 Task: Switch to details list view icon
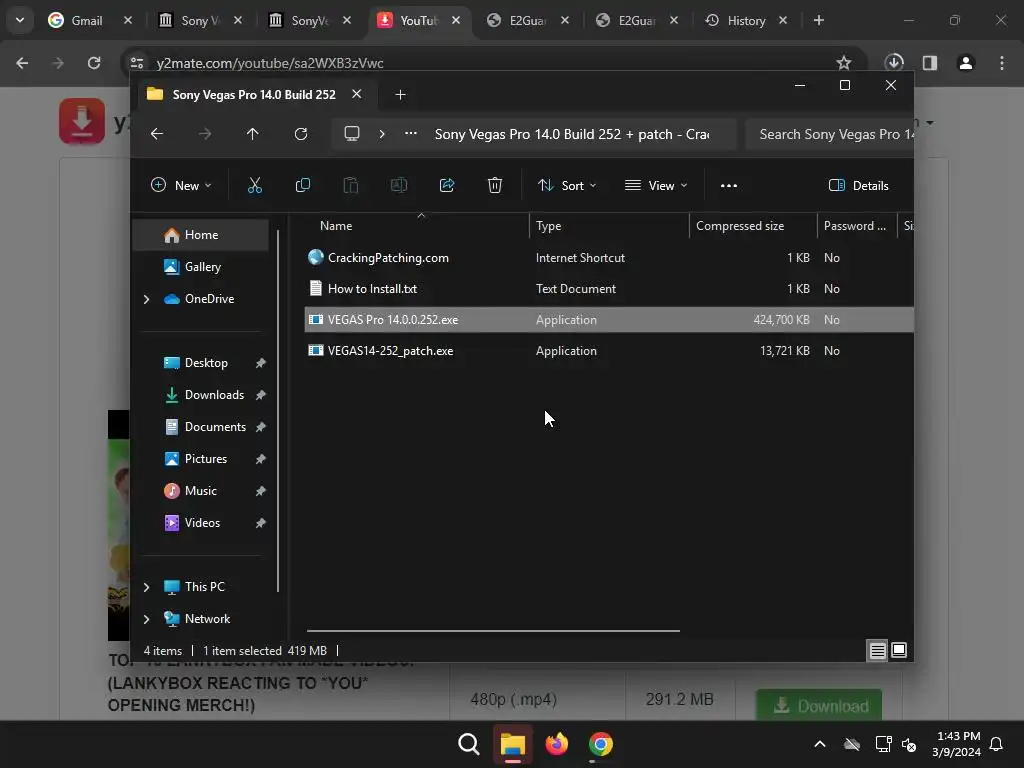pos(877,650)
